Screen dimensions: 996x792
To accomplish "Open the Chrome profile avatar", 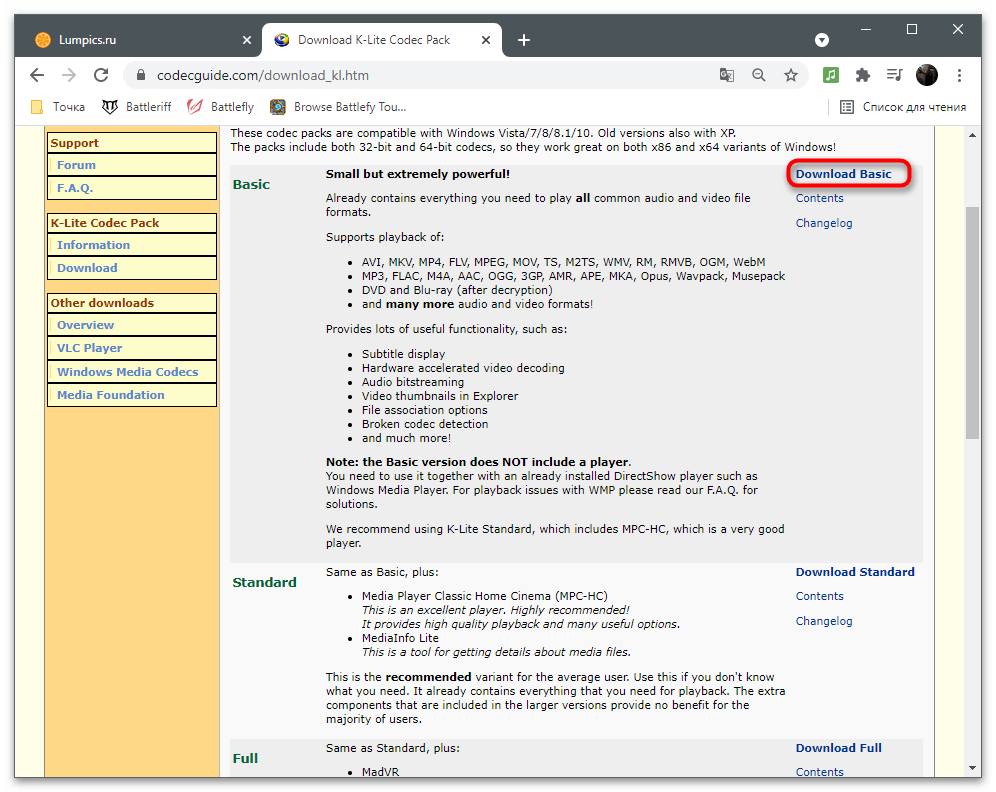I will (927, 76).
